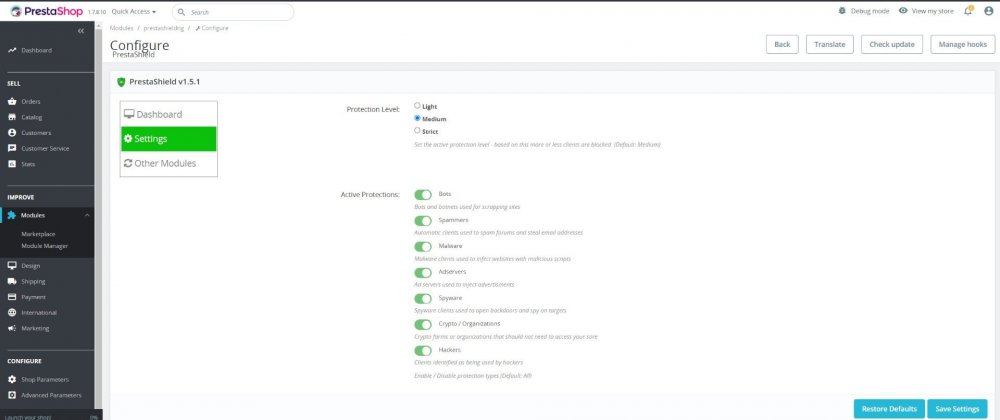The width and height of the screenshot is (1000, 420).
Task: Click the Catalog sidebar label
Action: click(x=31, y=117)
